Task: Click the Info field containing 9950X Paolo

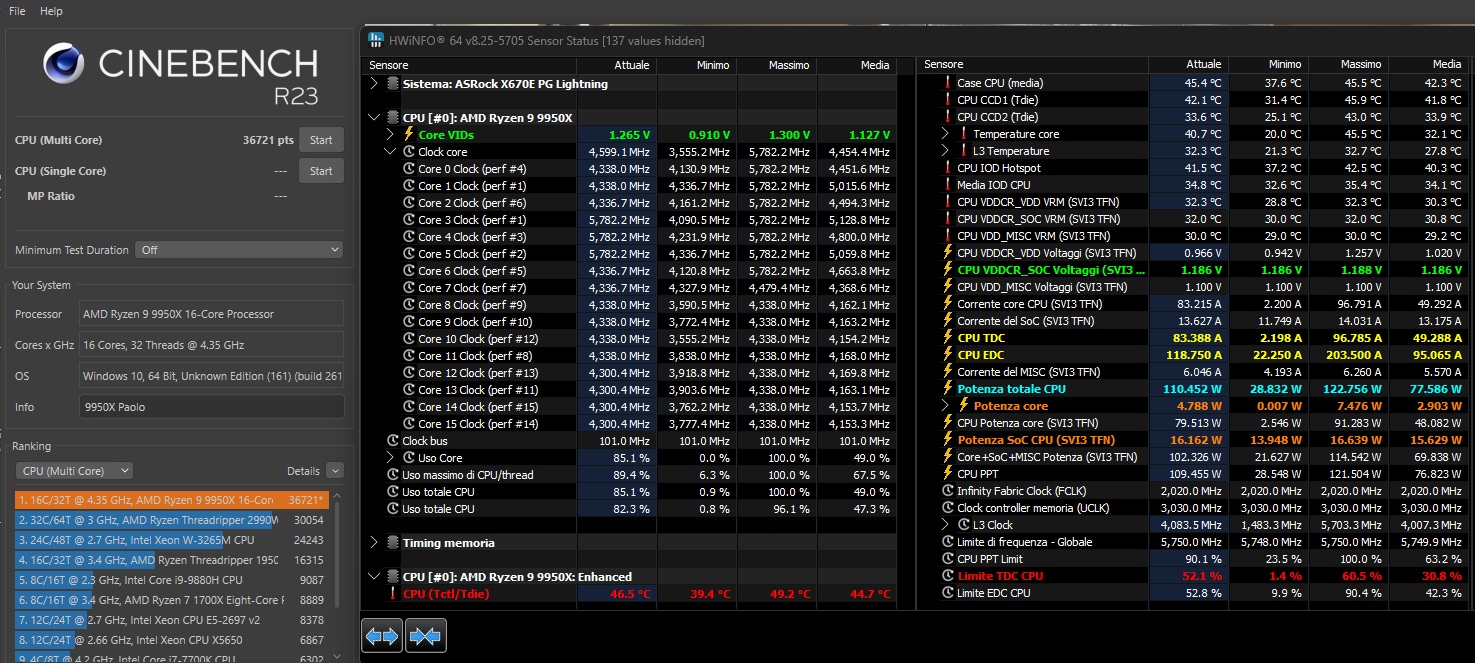Action: [x=211, y=407]
